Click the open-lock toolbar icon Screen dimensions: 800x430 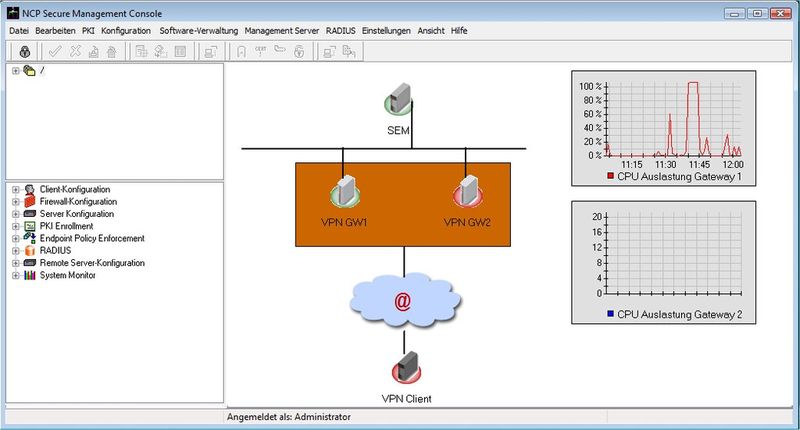(x=299, y=52)
